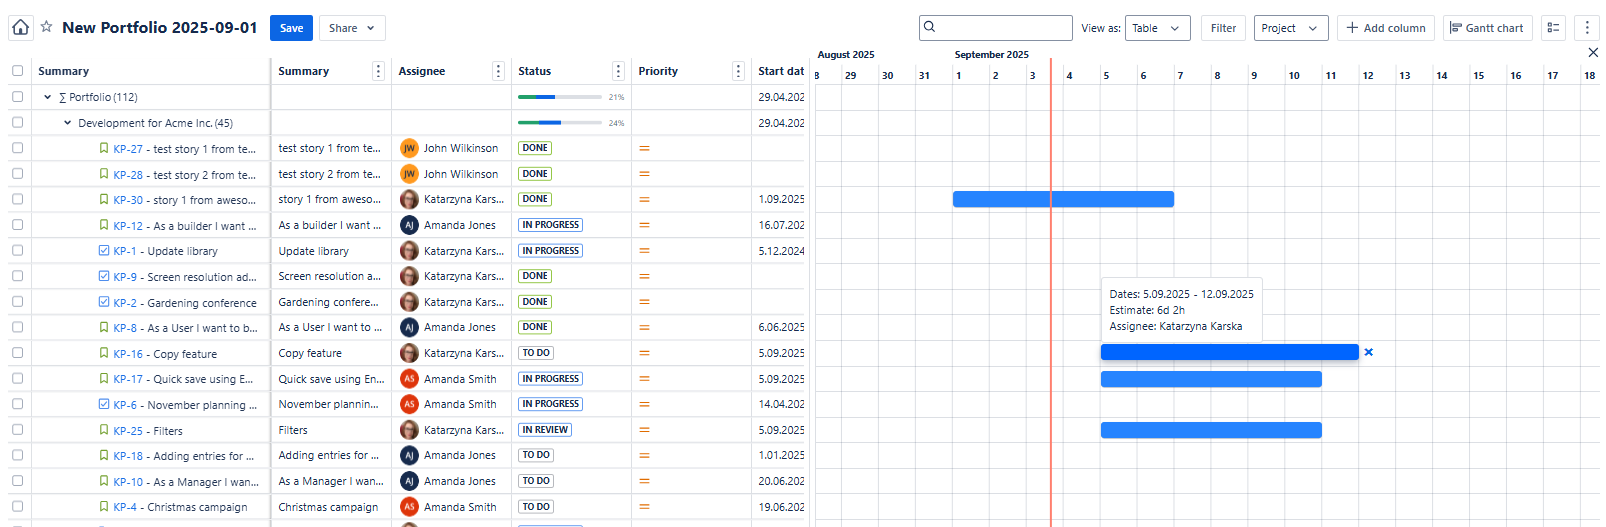The image size is (1606, 527).
Task: Tick the checkbox for KP-27 row
Action: pyautogui.click(x=17, y=148)
